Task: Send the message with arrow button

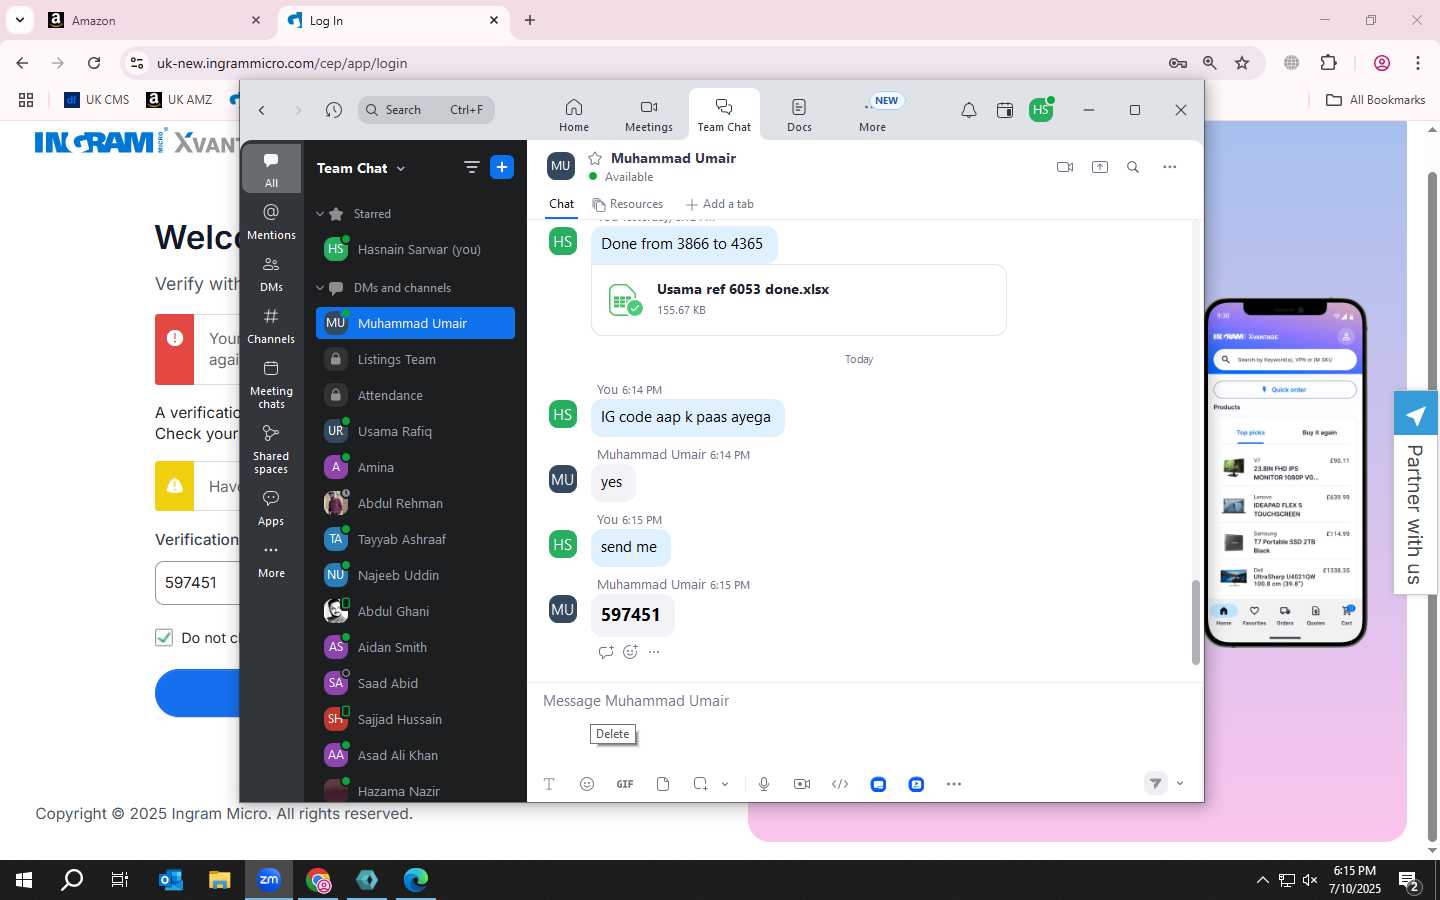Action: (1155, 783)
